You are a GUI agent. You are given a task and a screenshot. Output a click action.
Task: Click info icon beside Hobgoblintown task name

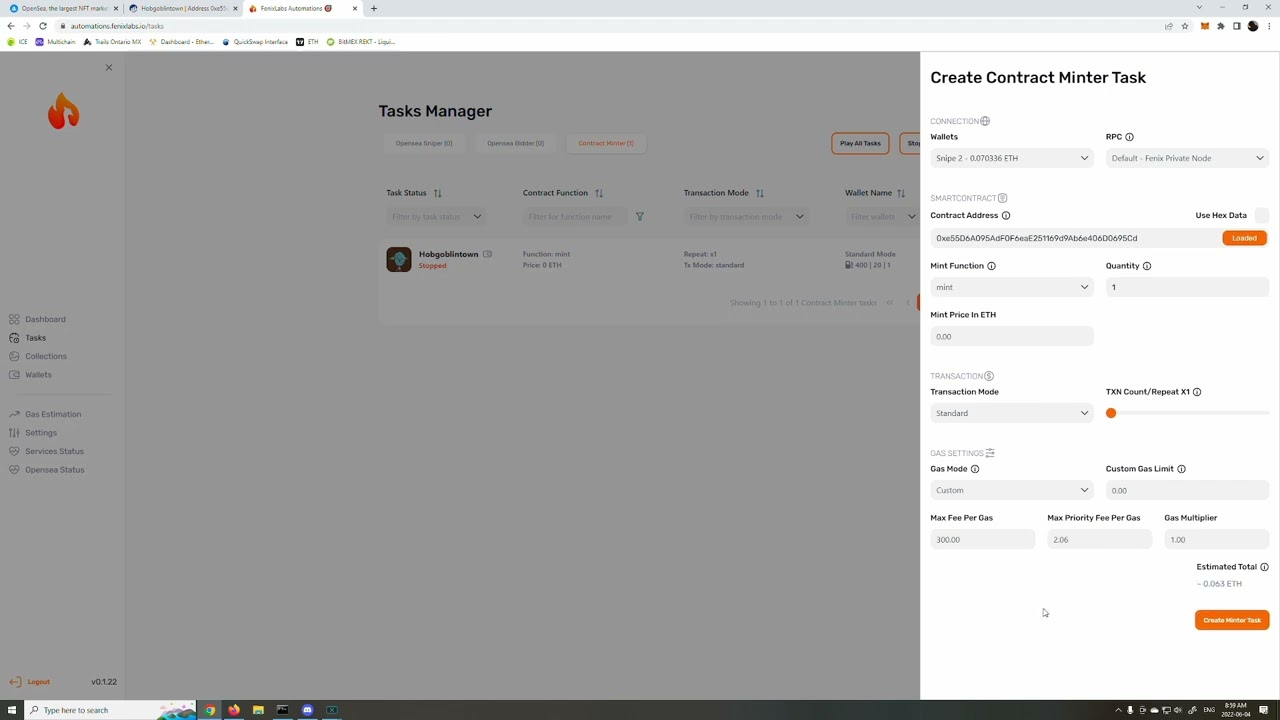pyautogui.click(x=487, y=255)
